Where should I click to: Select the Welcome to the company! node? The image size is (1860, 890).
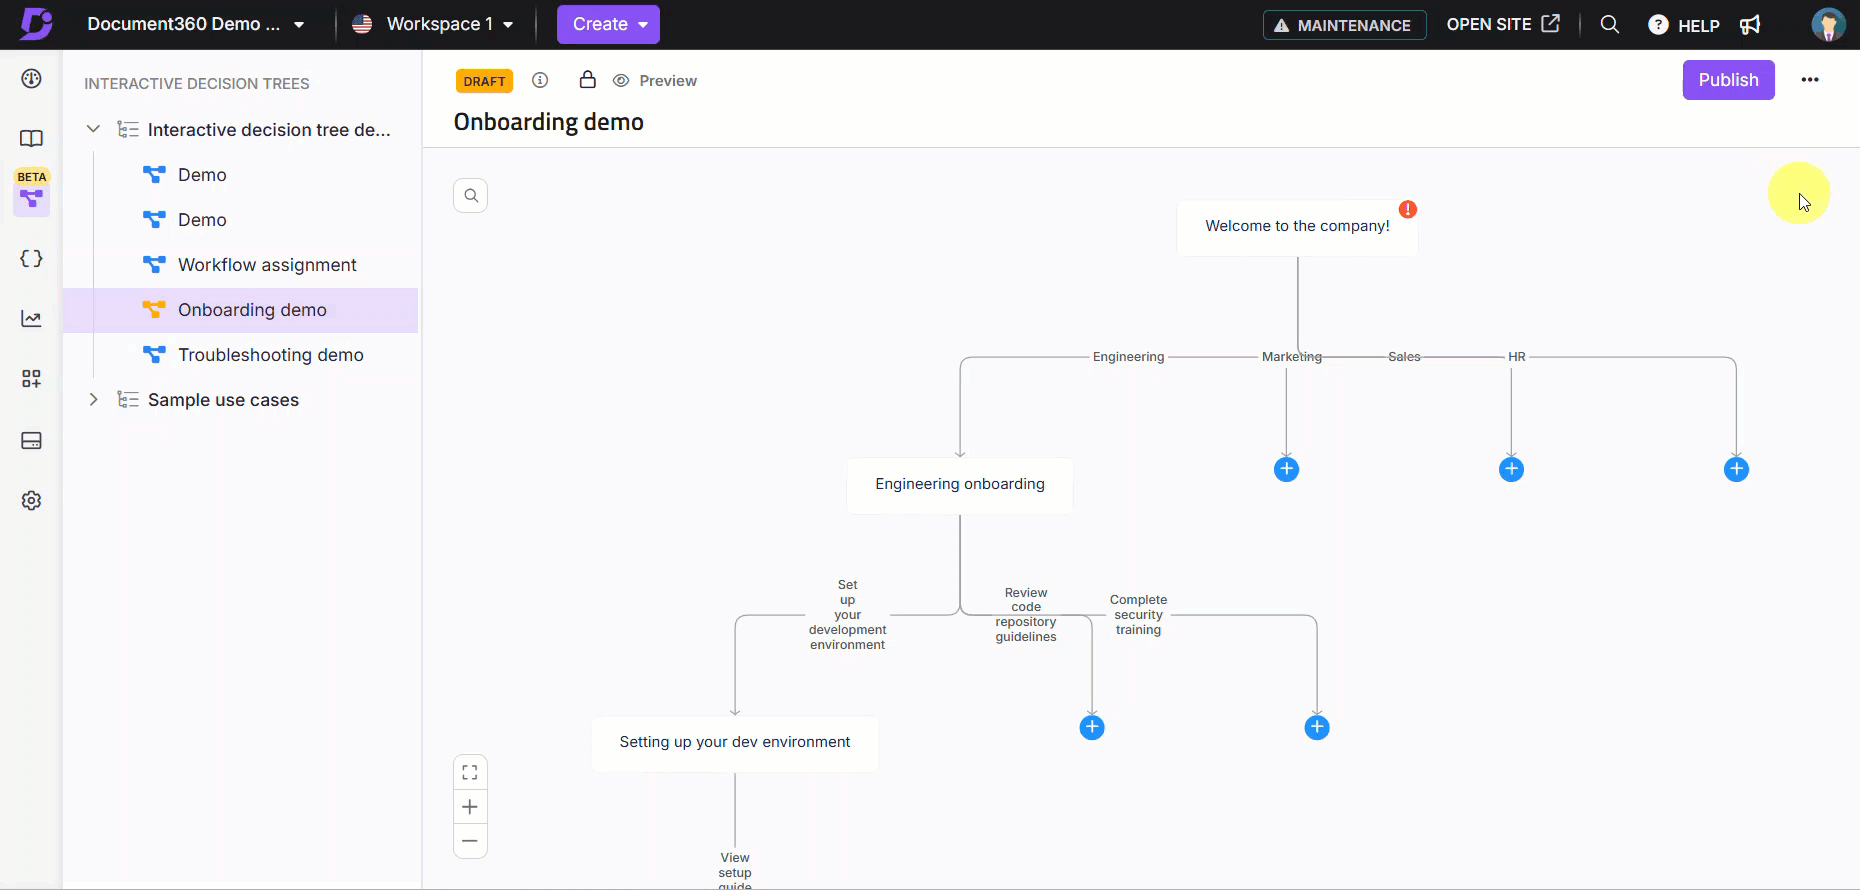click(1297, 227)
